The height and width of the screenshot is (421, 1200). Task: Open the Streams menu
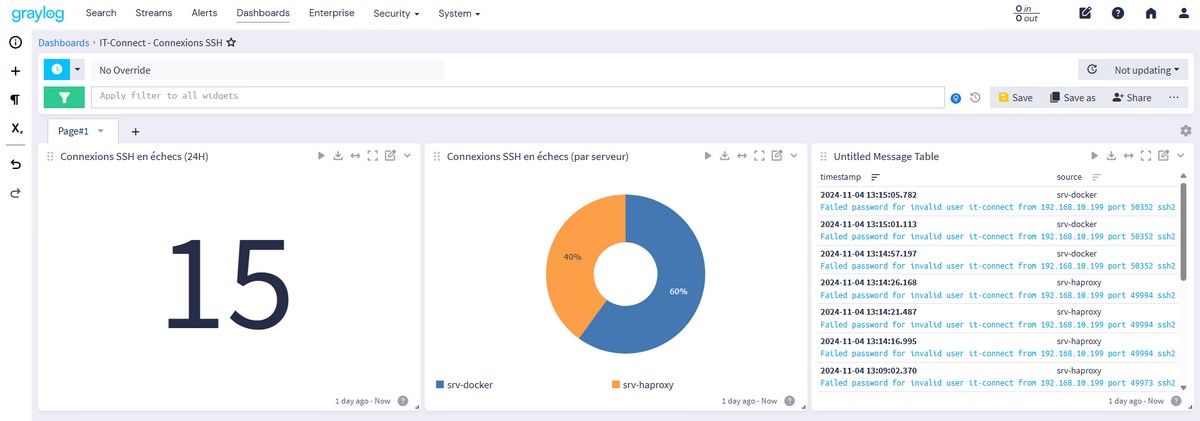tap(153, 13)
